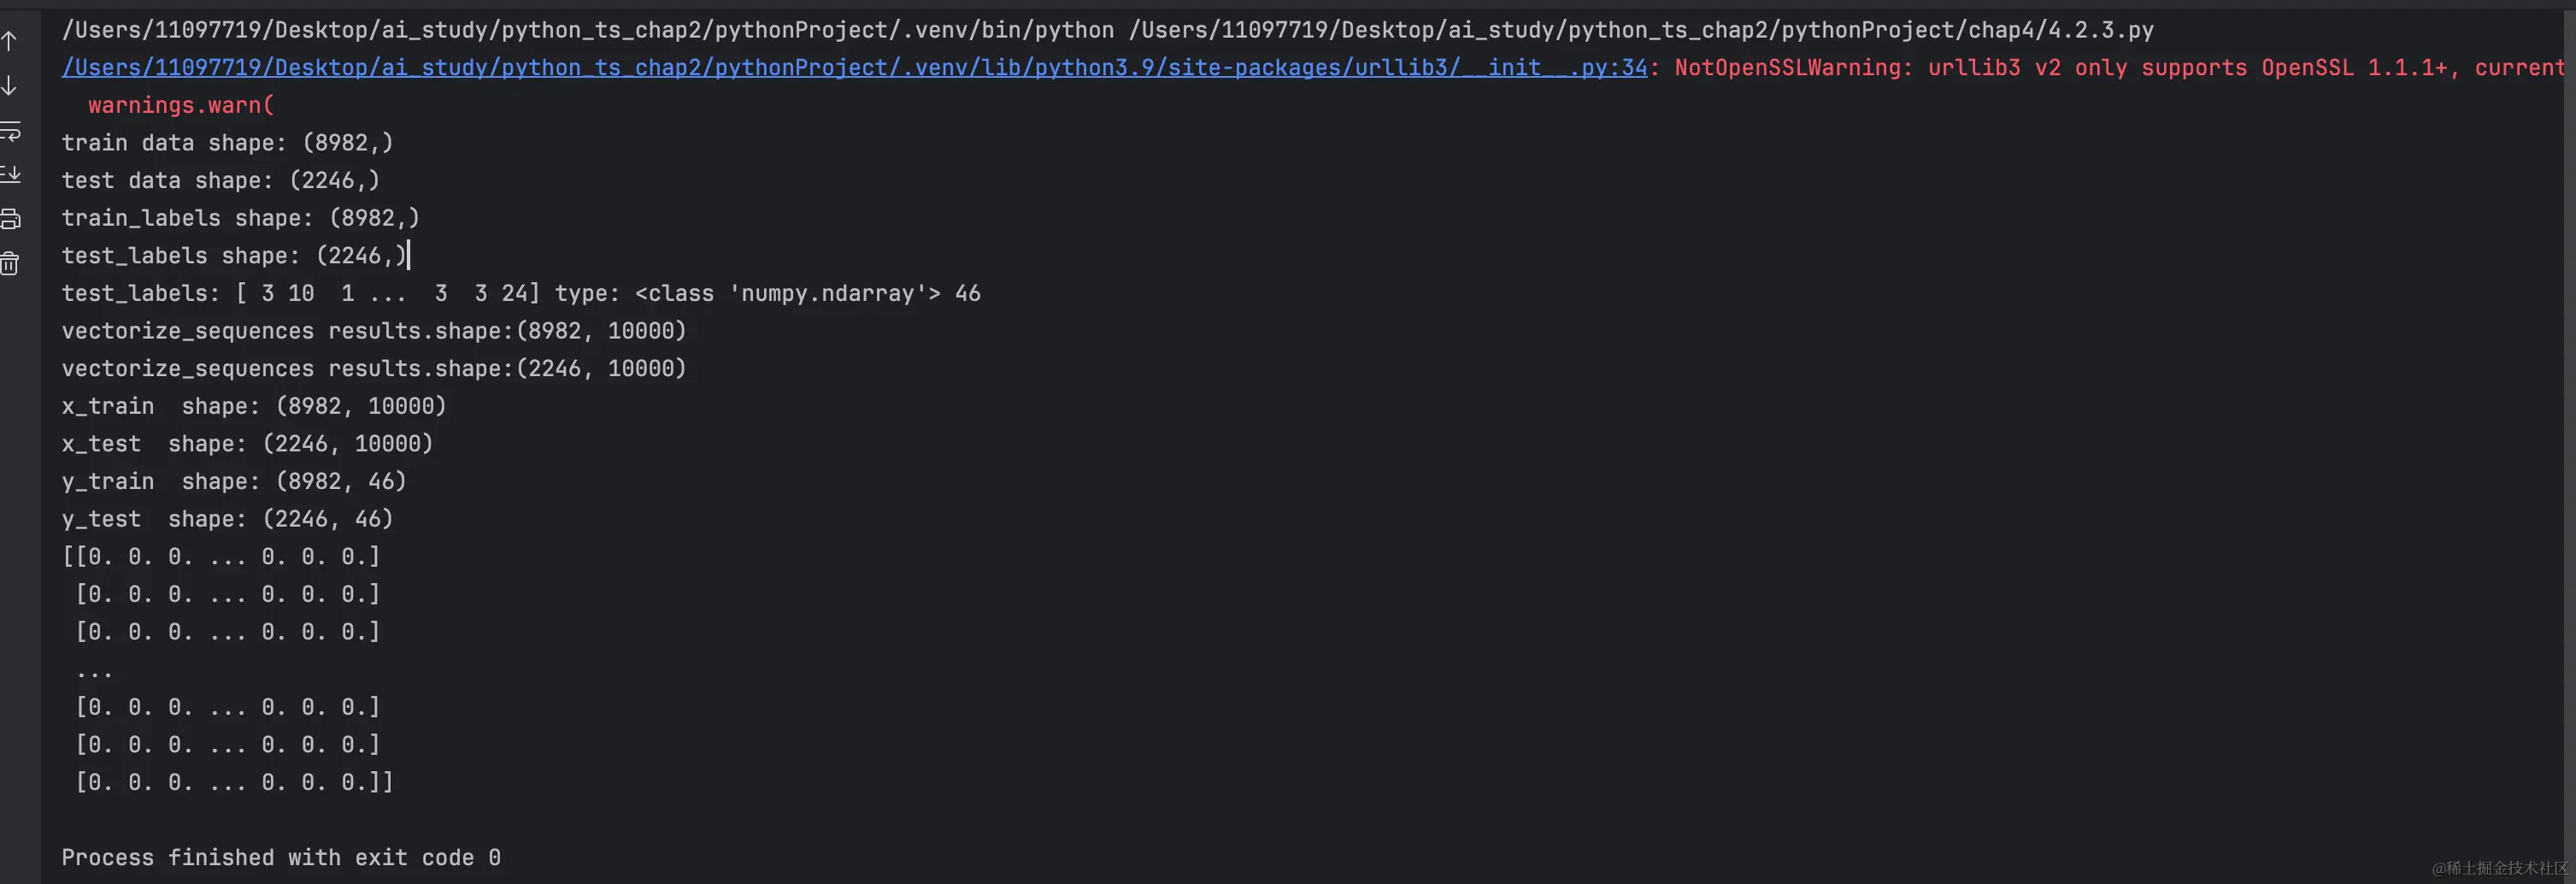The image size is (2576, 884).
Task: Click 'Process finished with exit code 0' text
Action: pos(281,857)
